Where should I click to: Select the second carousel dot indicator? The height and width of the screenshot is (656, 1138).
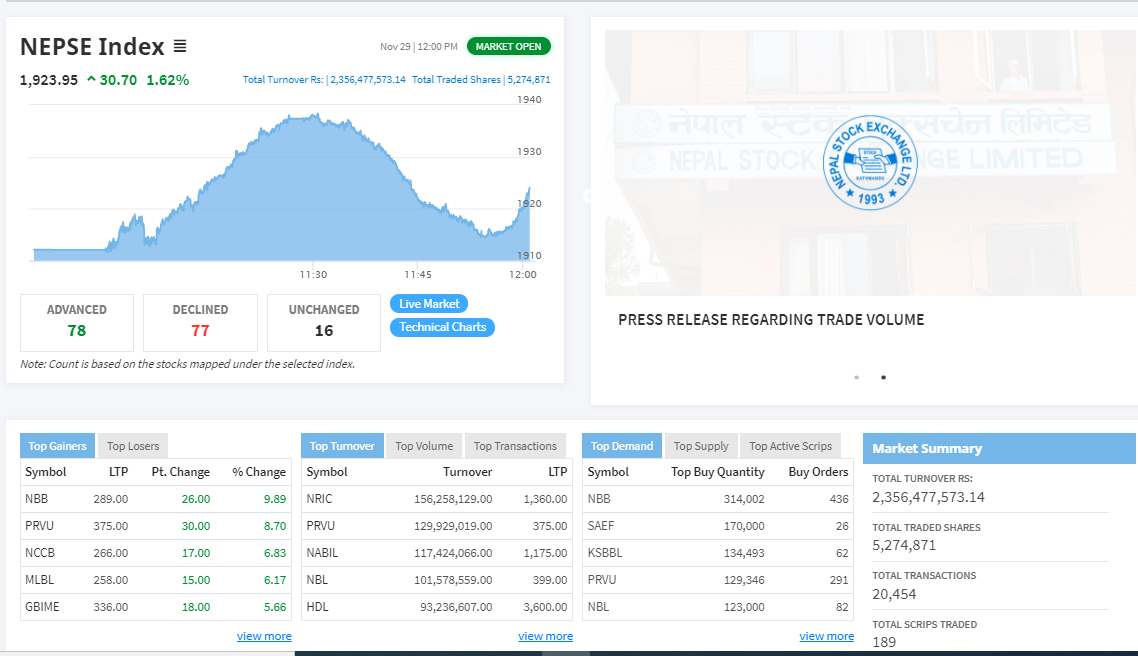tap(883, 377)
